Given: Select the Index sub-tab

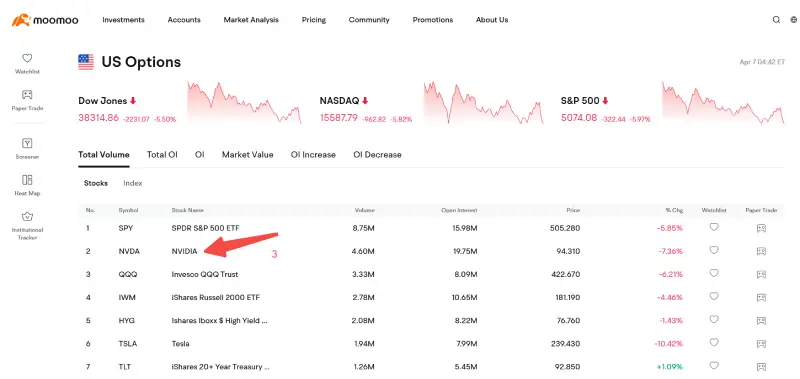Looking at the screenshot, I should [133, 183].
